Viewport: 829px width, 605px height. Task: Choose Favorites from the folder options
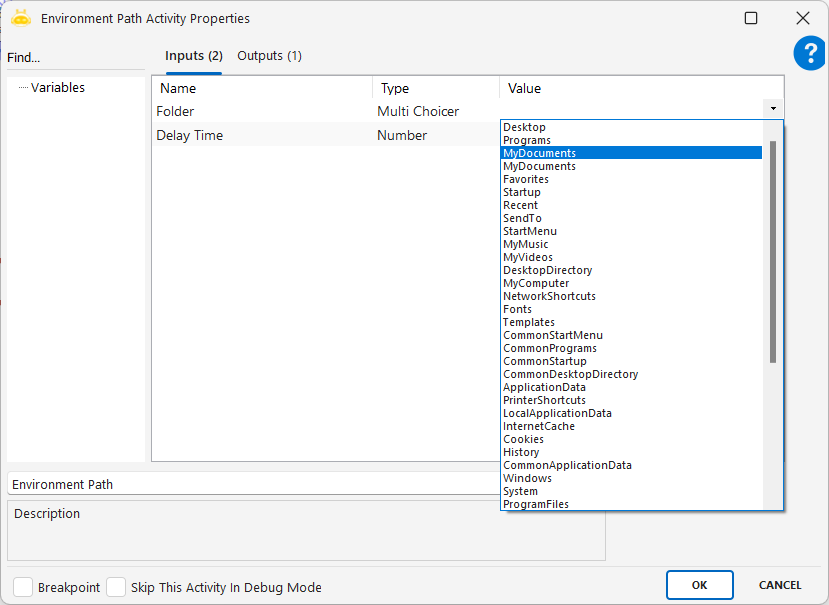pos(525,179)
